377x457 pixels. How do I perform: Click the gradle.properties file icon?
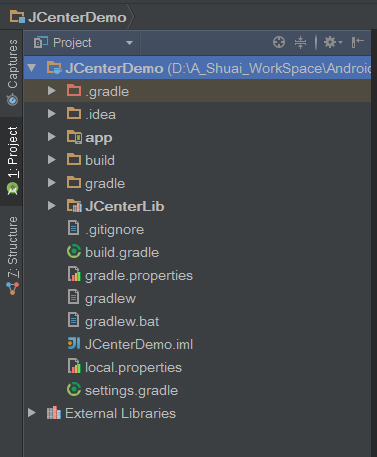(74, 274)
